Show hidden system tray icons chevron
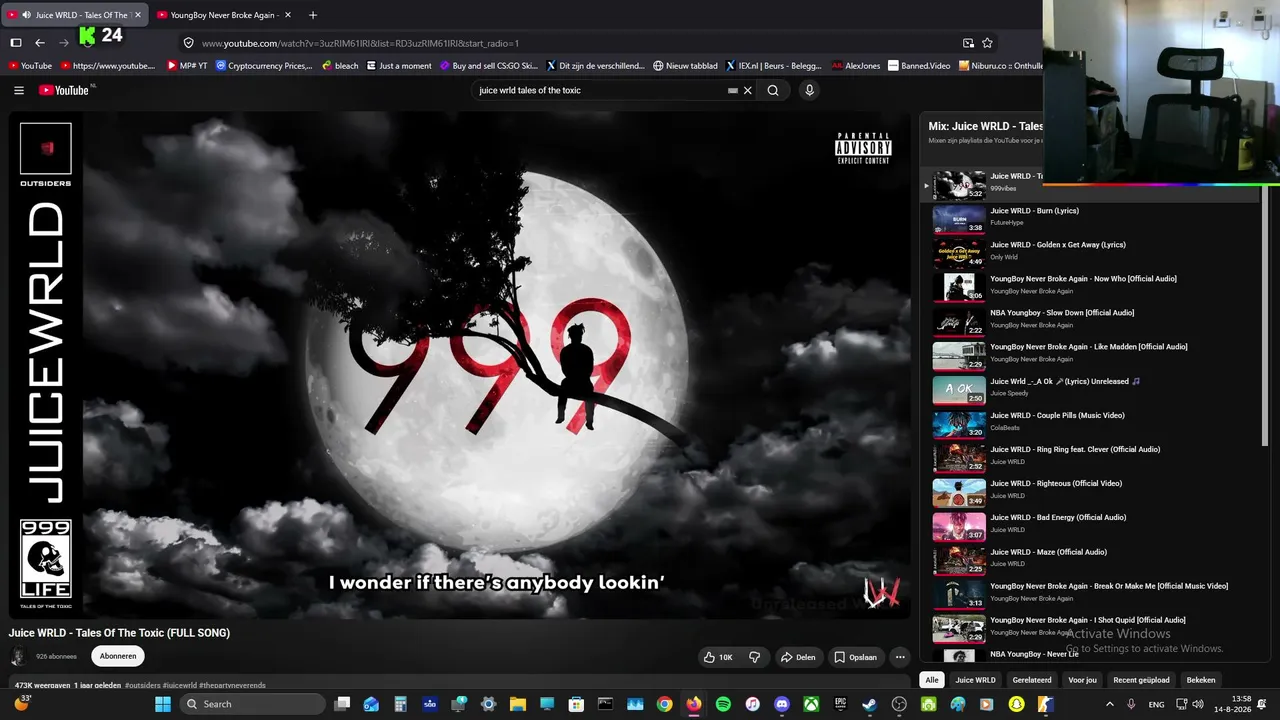 click(x=1109, y=704)
